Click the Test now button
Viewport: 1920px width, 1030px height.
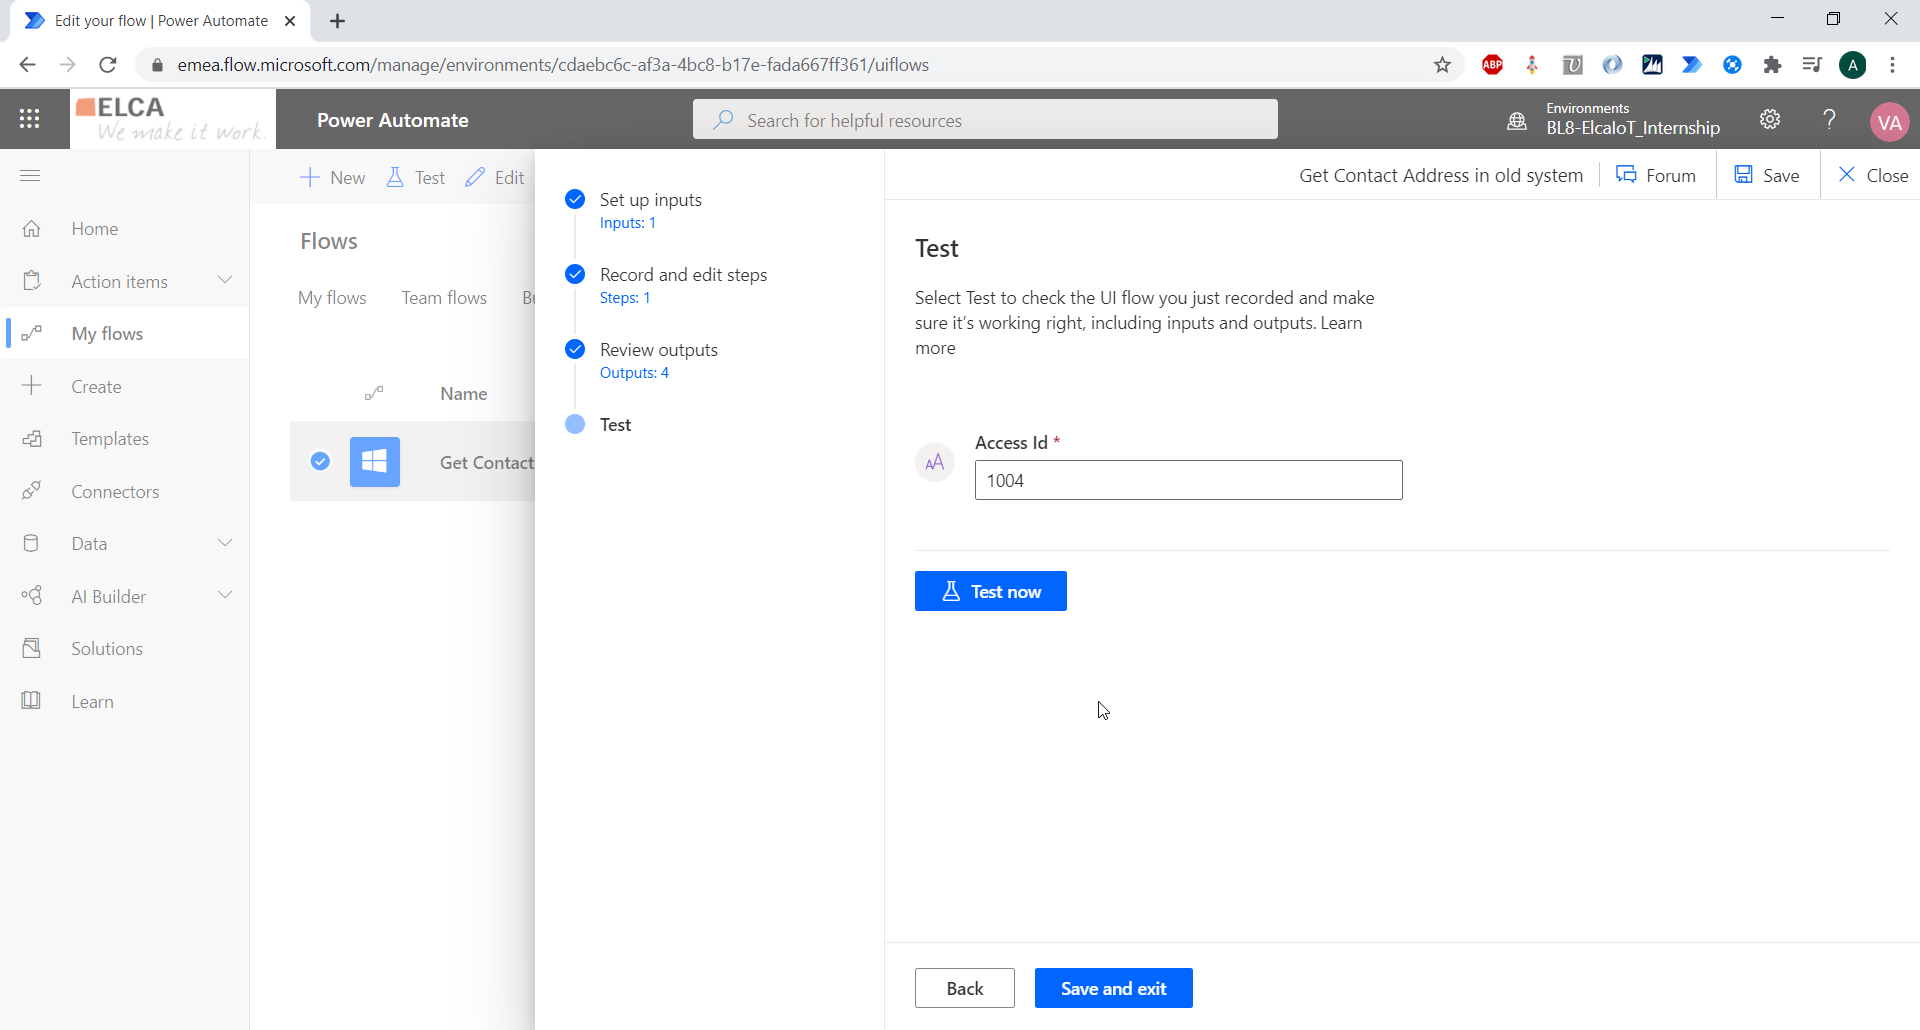tap(990, 591)
